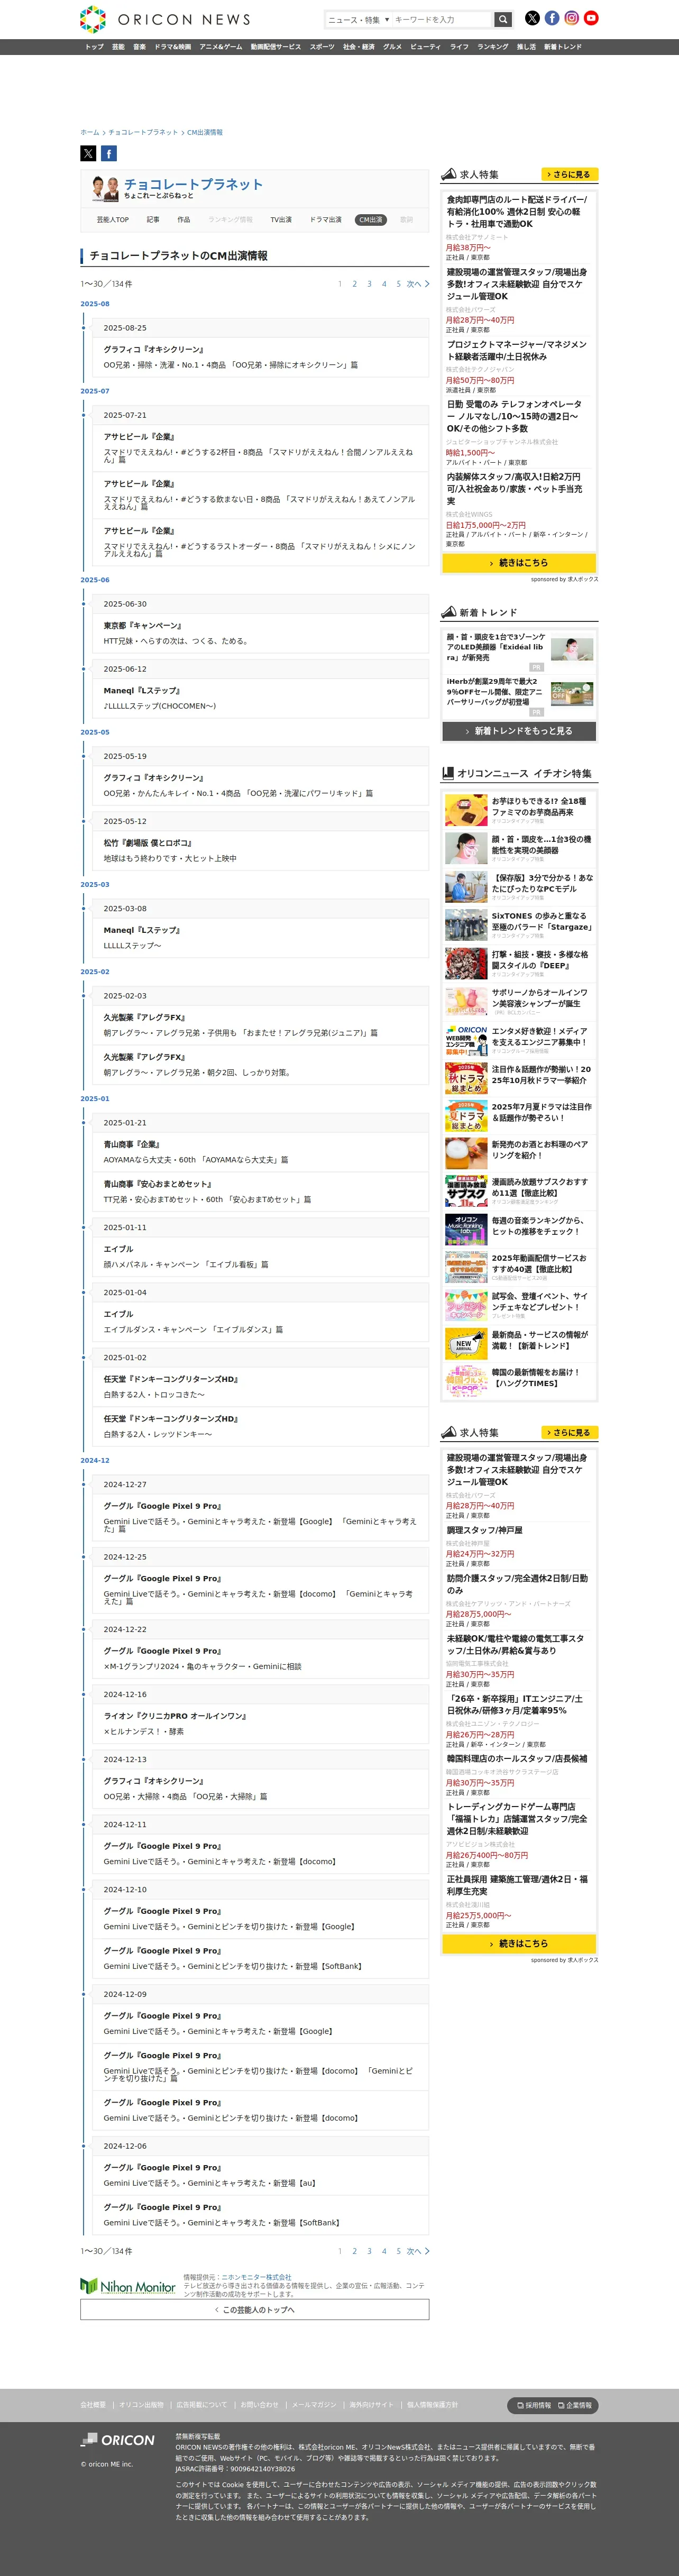Open the ニュース・特集 search category dropdown
This screenshot has height=2576, width=679.
(x=359, y=19)
